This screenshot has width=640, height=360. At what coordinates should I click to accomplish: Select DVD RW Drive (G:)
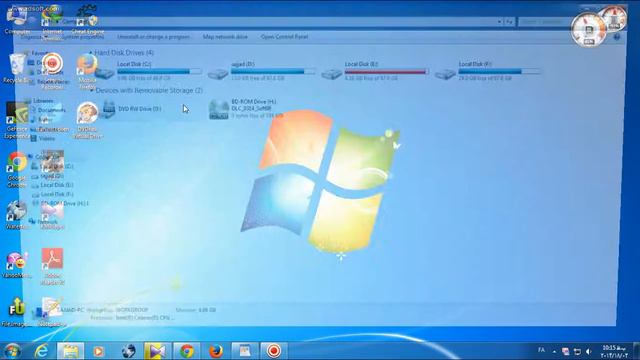(x=131, y=109)
